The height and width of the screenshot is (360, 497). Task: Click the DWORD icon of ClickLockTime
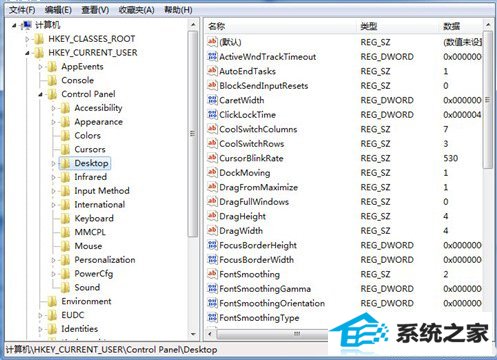tap(212, 114)
